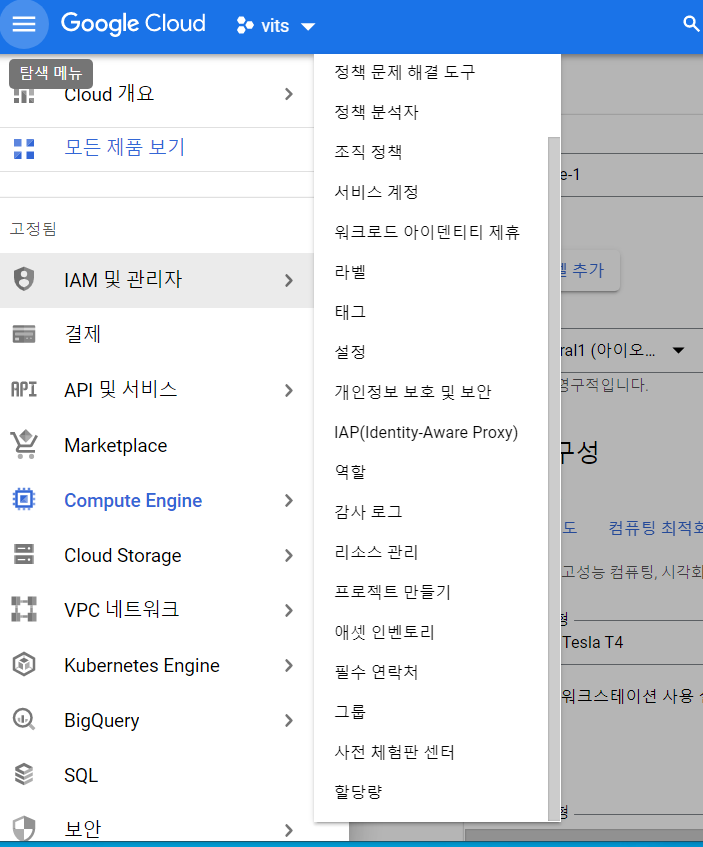Choose 라벨 in the IAM submenu
This screenshot has width=703, height=847.
(350, 272)
